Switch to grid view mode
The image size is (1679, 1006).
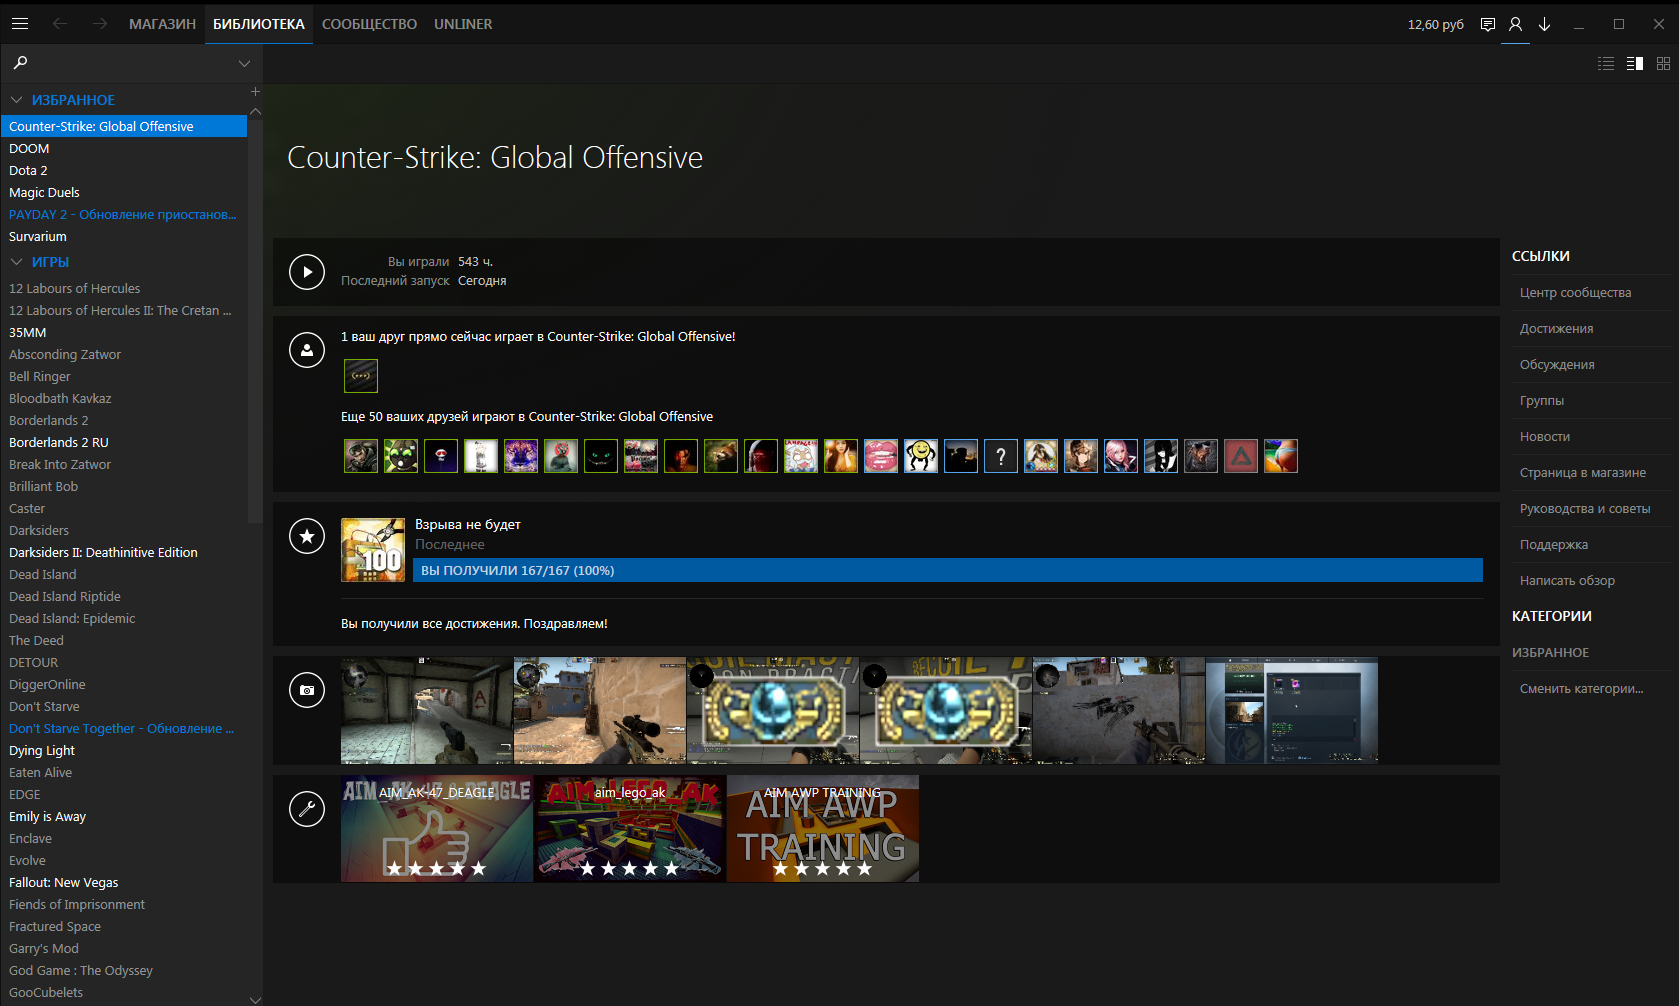click(x=1664, y=63)
